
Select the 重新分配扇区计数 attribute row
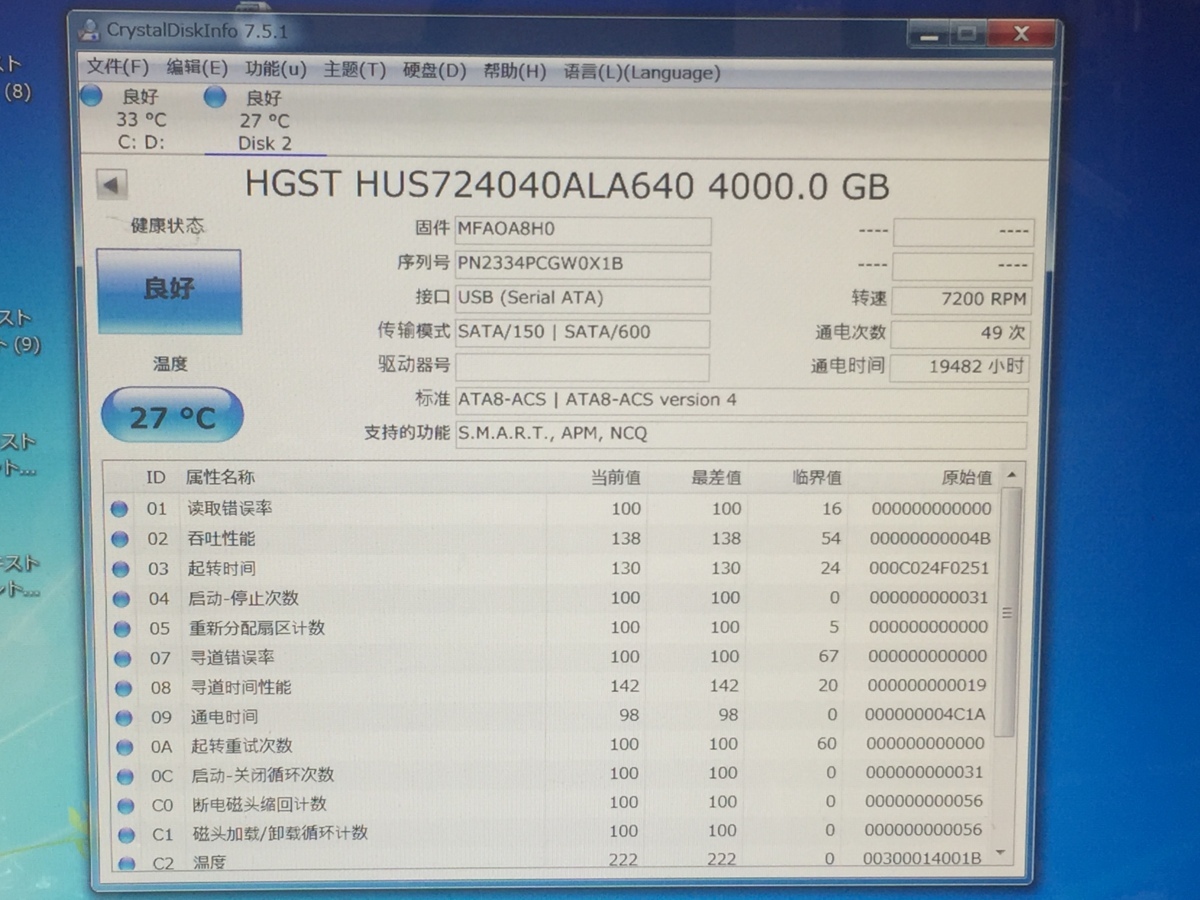(x=553, y=628)
